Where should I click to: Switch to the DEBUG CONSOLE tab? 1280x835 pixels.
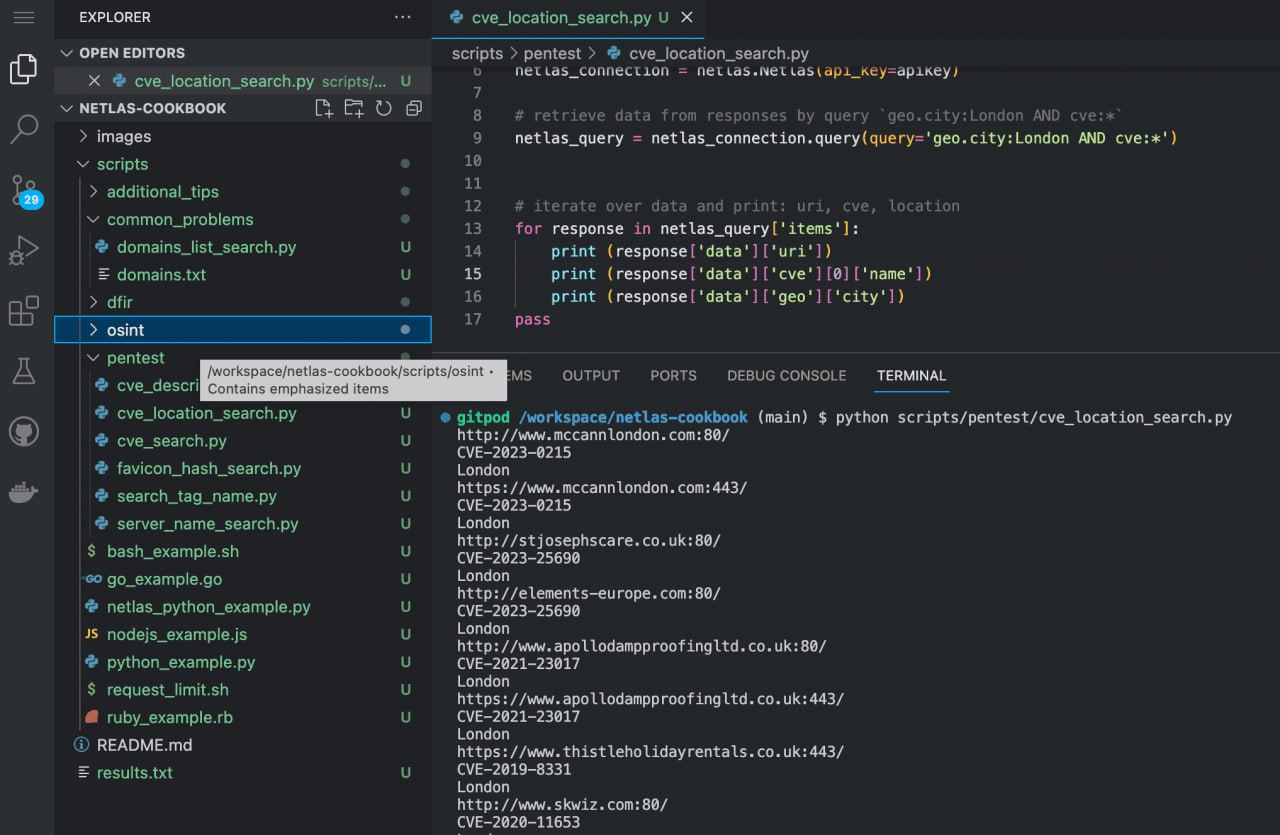[786, 376]
